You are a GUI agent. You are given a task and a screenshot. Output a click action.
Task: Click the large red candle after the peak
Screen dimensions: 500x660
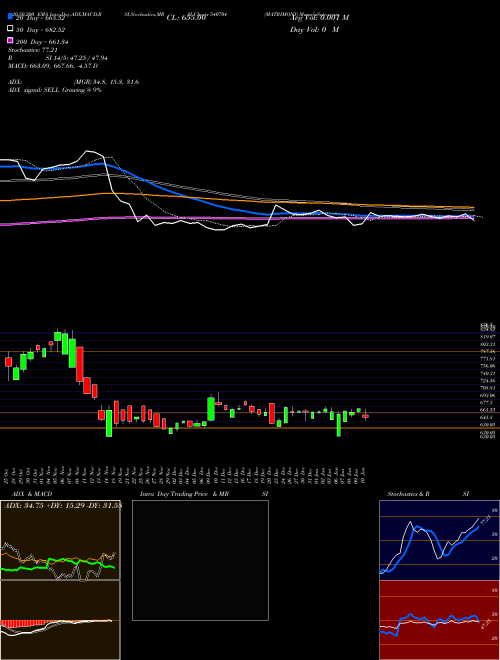(x=79, y=364)
